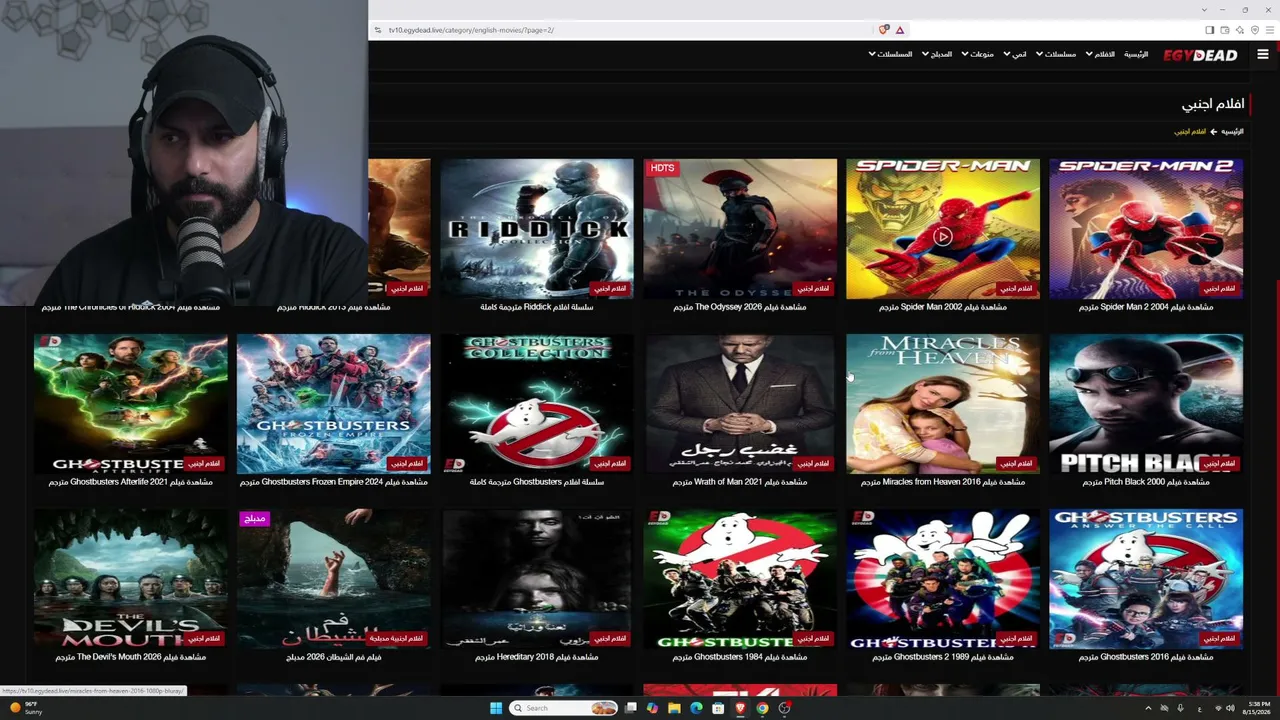Click the الرئيسية breadcrumb link
The image size is (1280, 720).
[x=1232, y=132]
